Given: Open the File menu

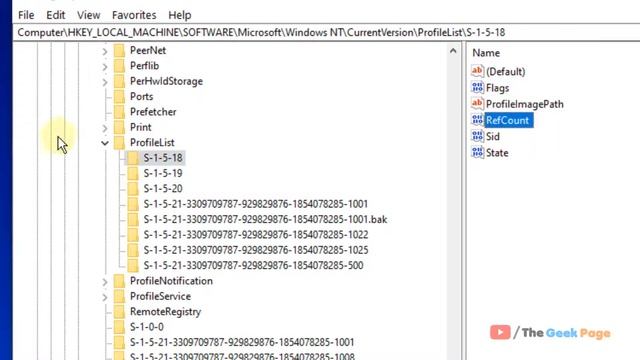Looking at the screenshot, I should tap(26, 15).
